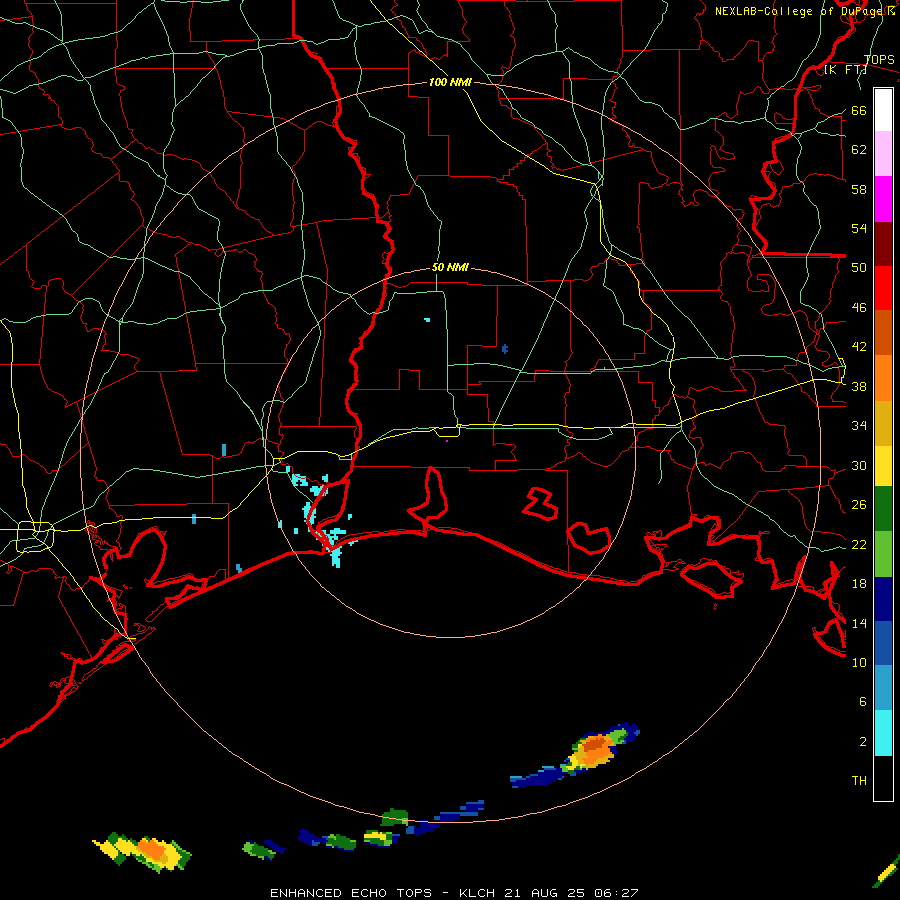Select the dark green legend swatch
Screen dimensions: 900x900
coord(883,509)
